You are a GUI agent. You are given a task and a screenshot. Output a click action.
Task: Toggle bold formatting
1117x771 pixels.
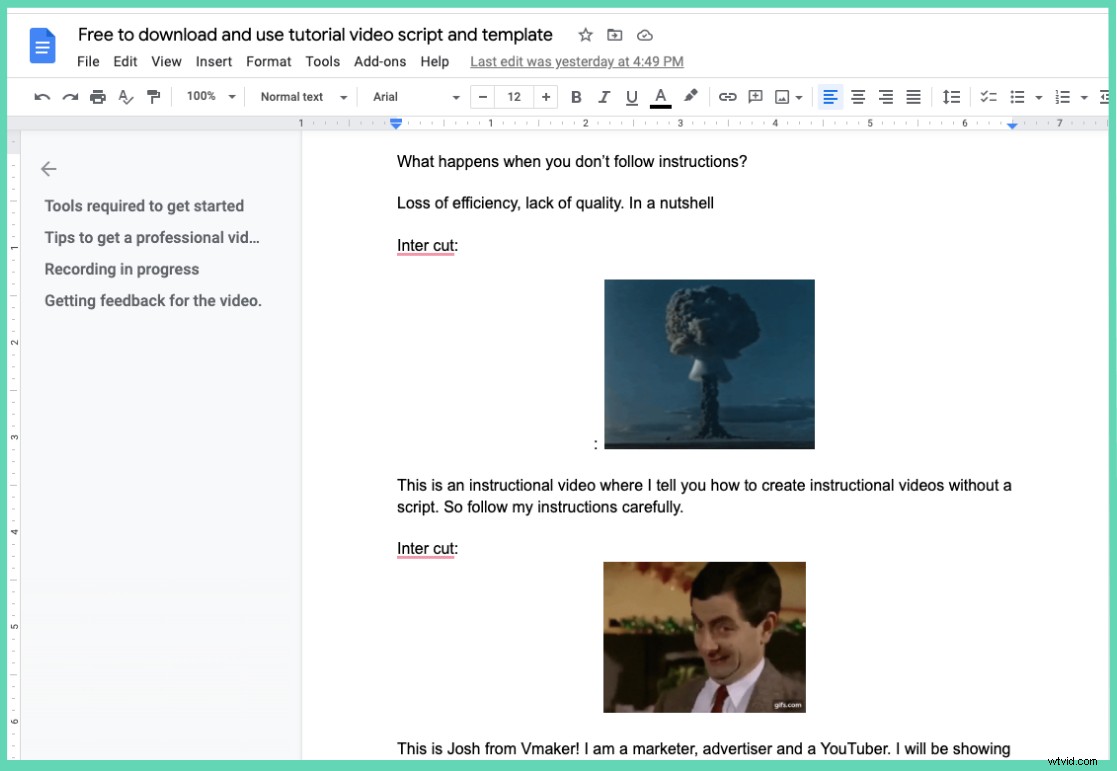(x=576, y=96)
